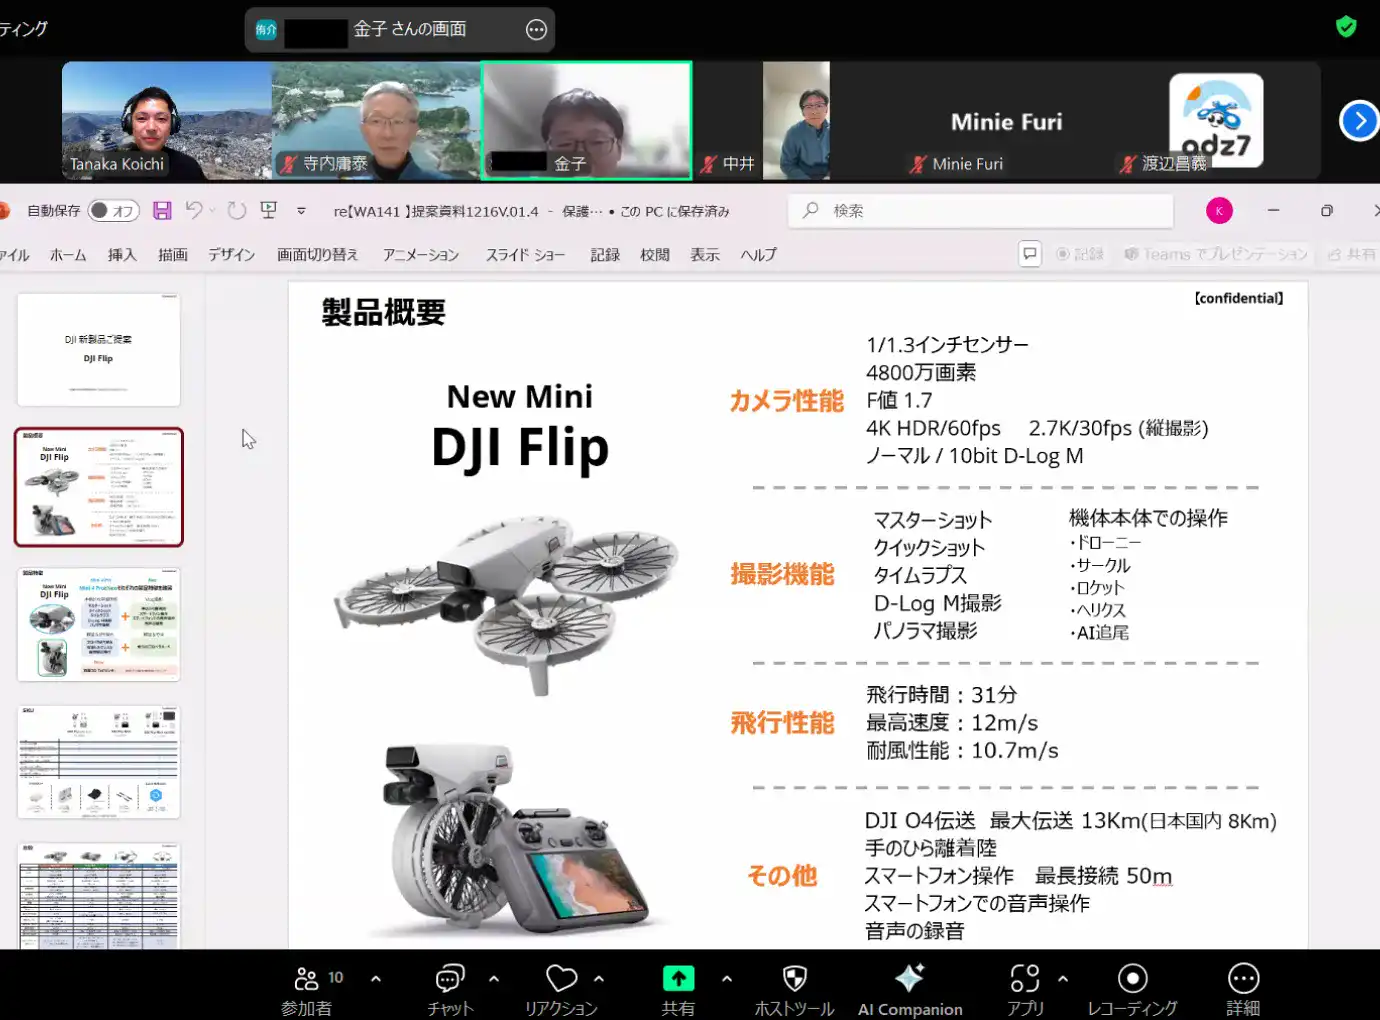Open the 校閲 ribbon tab

coord(655,255)
